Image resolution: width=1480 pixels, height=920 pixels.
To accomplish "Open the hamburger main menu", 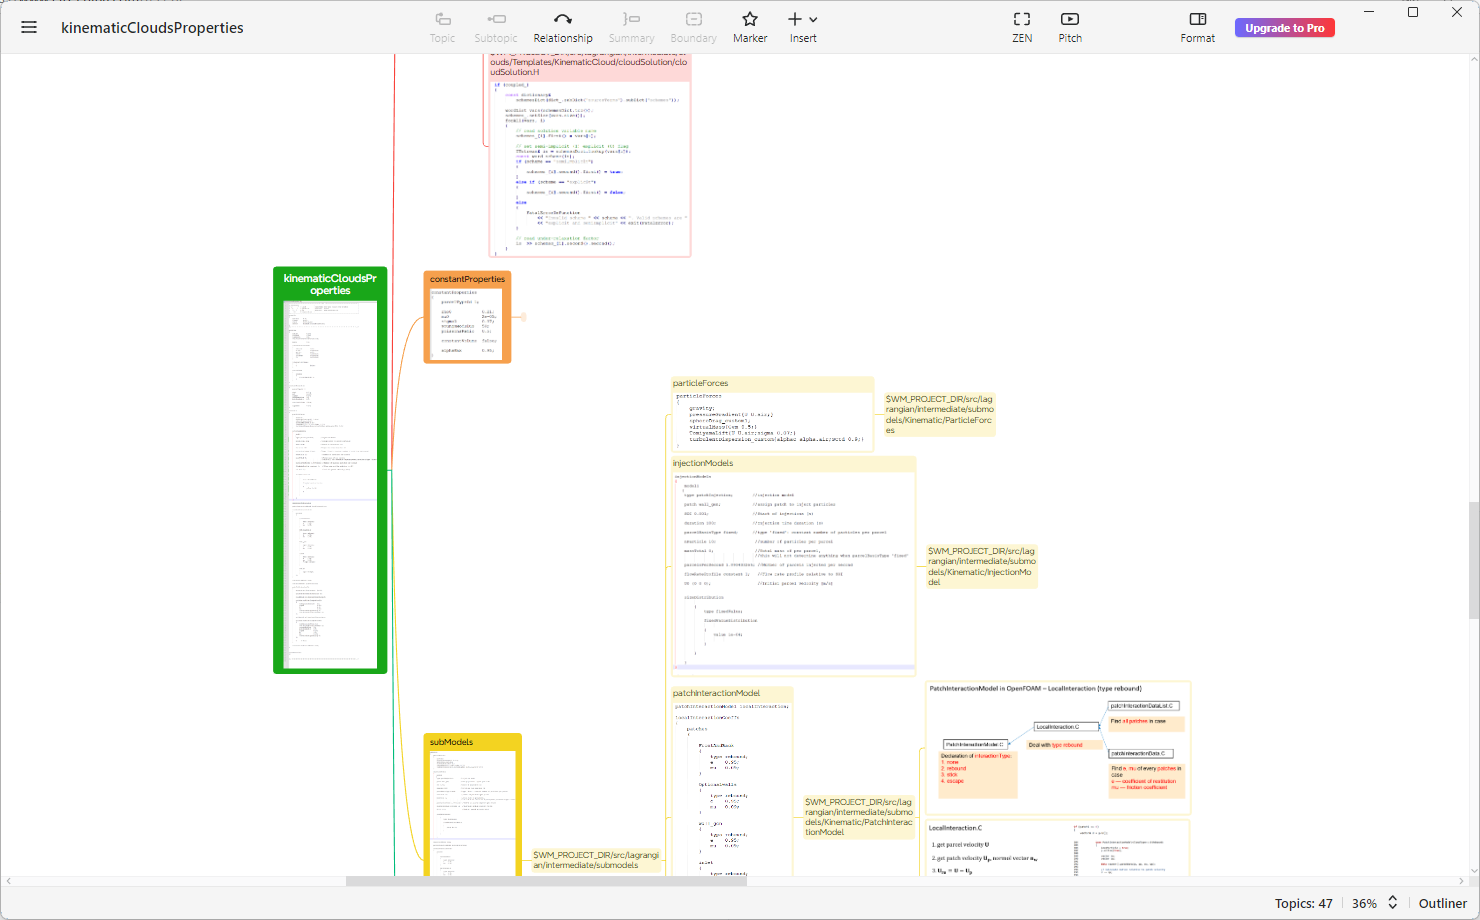I will [29, 28].
